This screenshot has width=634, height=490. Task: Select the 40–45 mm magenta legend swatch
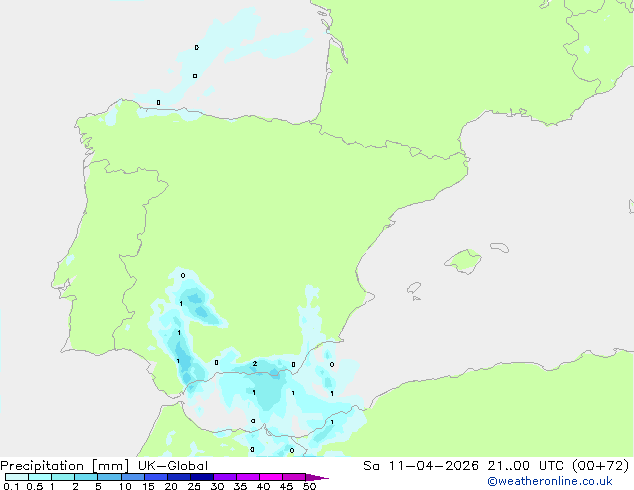tap(271, 477)
